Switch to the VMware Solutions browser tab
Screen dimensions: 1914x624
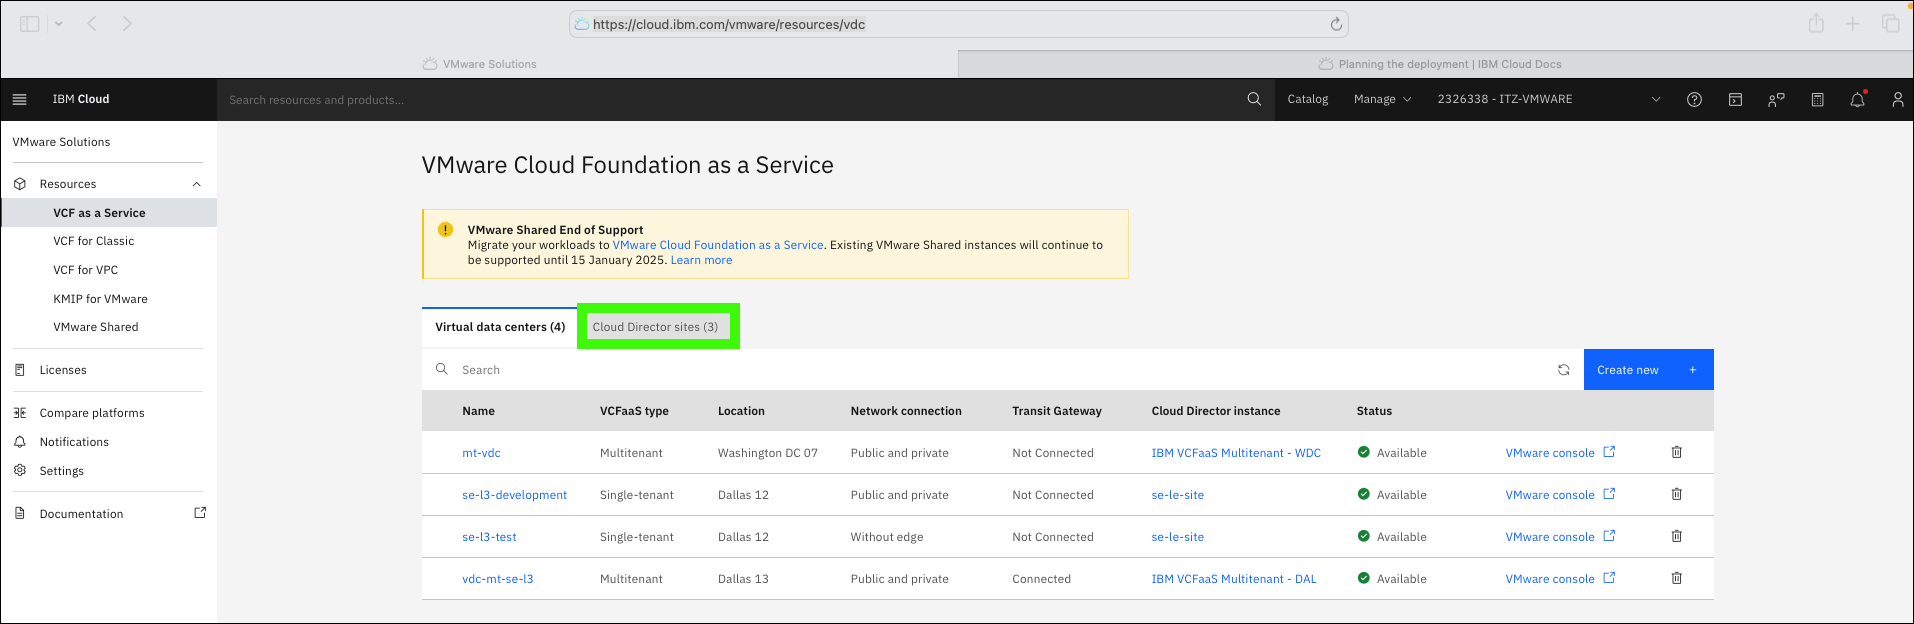point(480,64)
